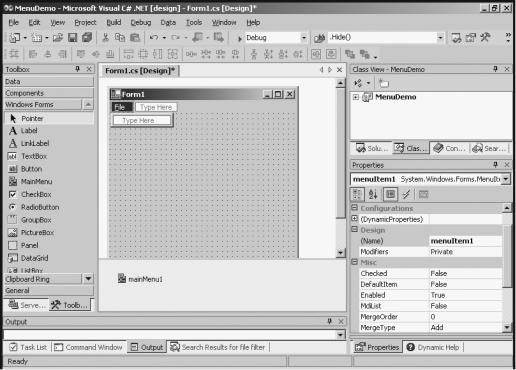
Task: Click the Save All toolbar icon
Action: tap(87, 38)
